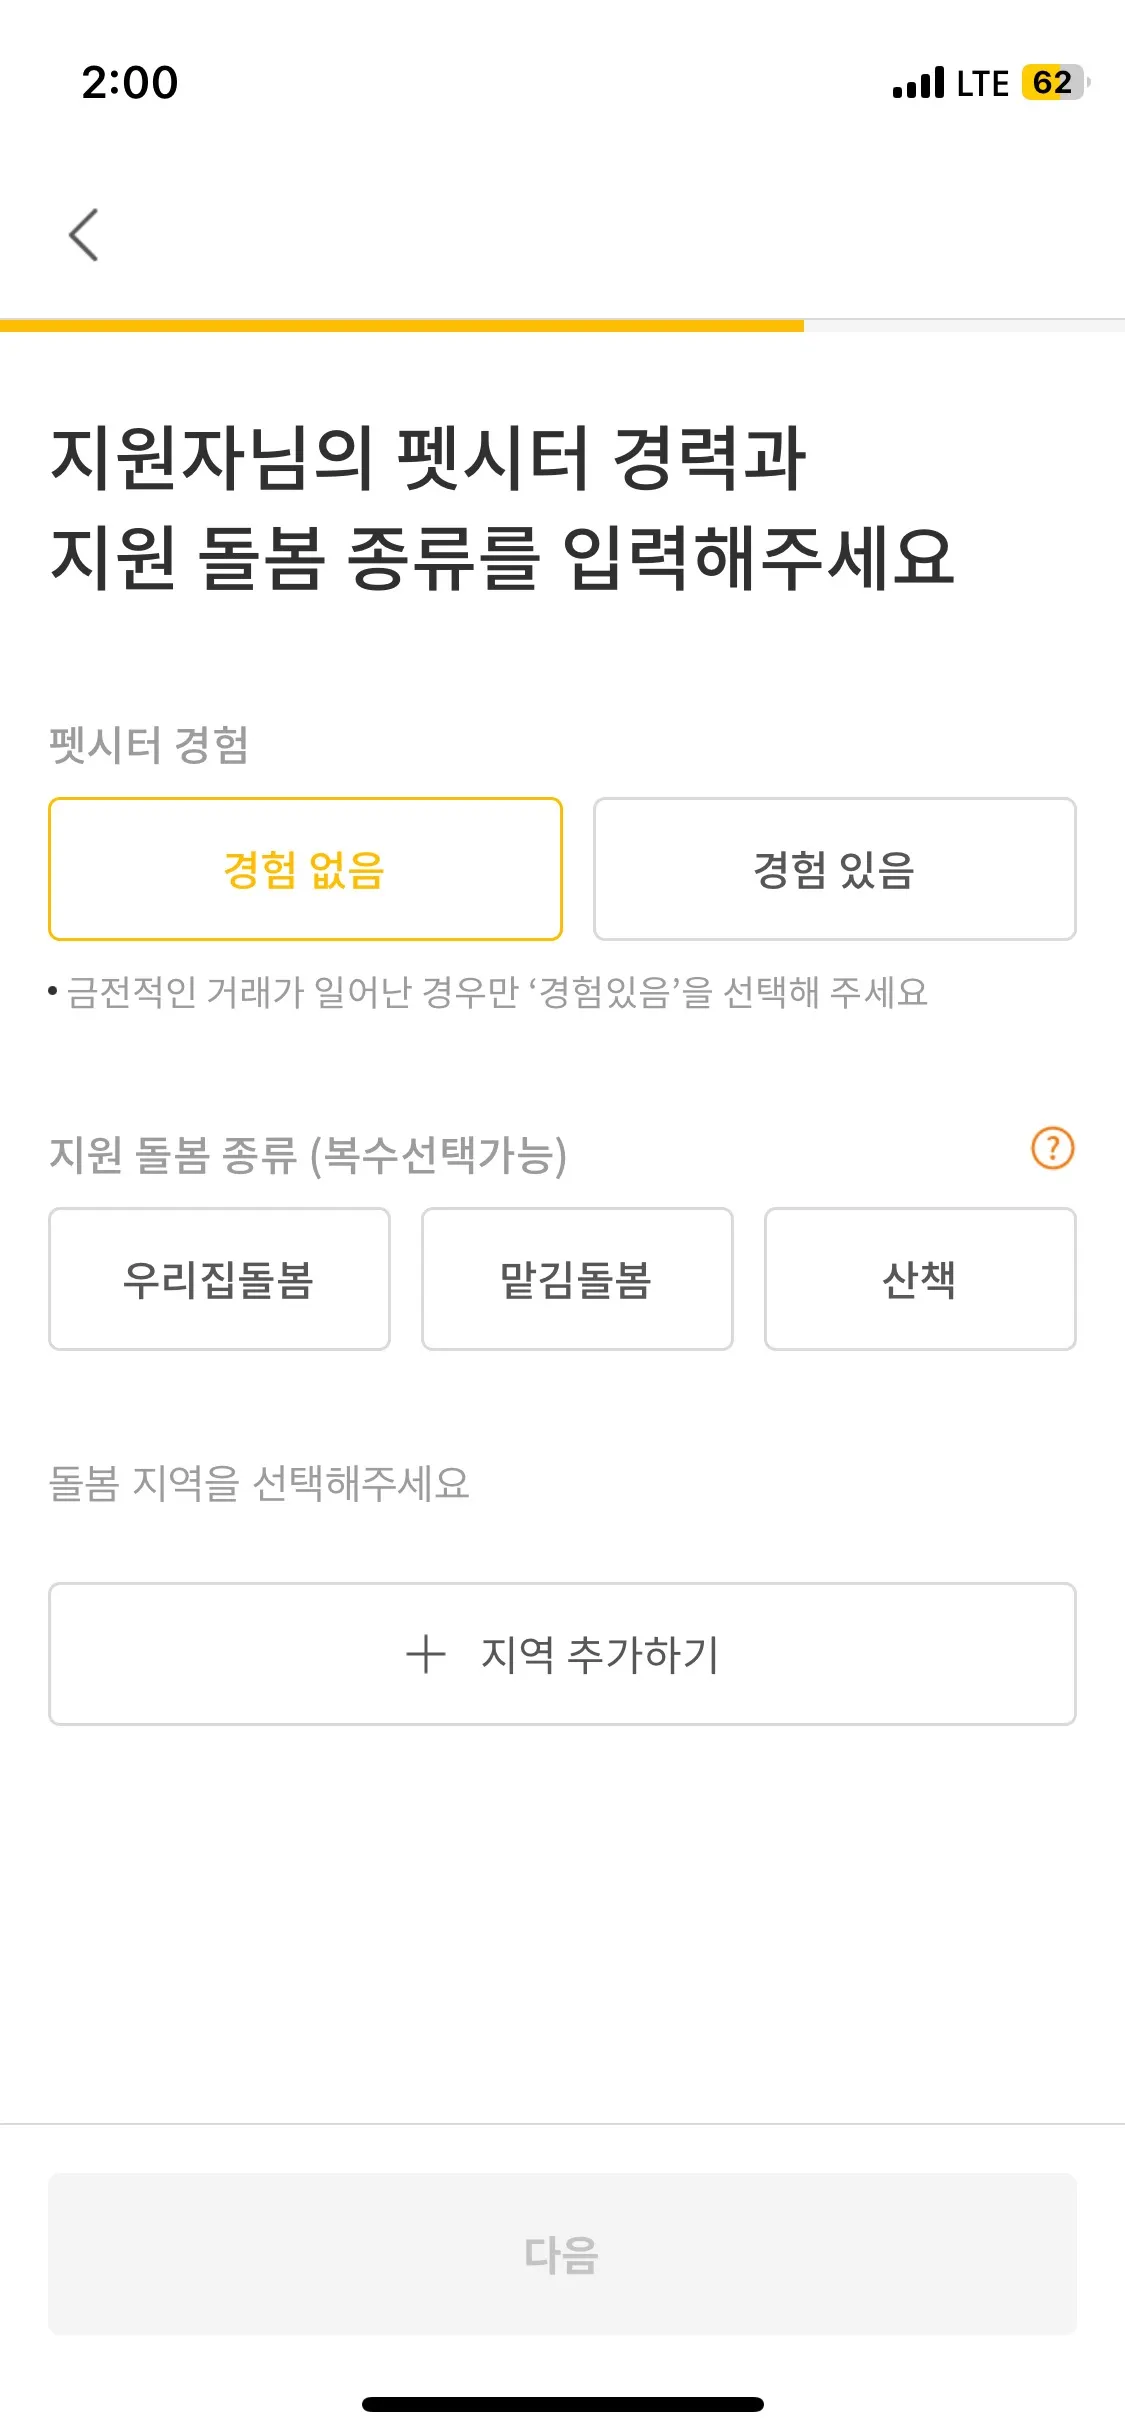This screenshot has height=2436, width=1125.
Task: Toggle the 산책 care type
Action: 920,1279
